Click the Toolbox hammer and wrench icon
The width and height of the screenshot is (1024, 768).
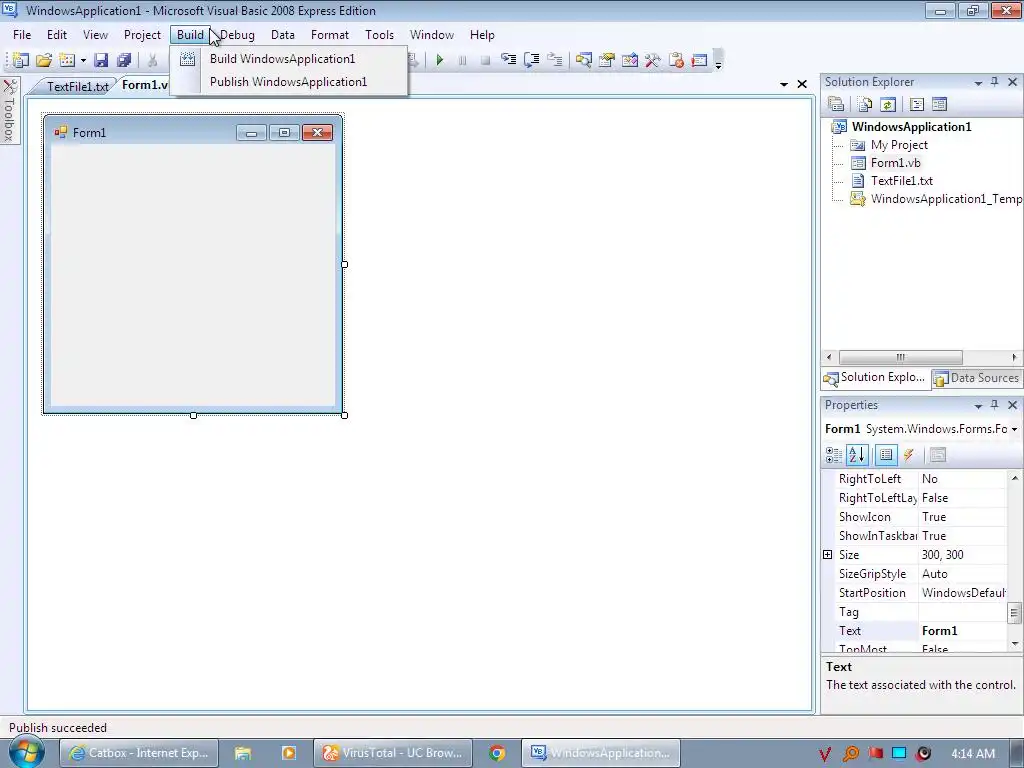point(652,60)
